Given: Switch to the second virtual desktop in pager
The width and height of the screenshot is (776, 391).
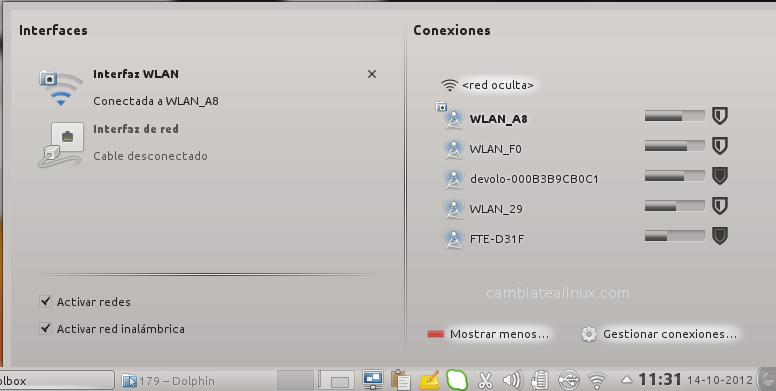Looking at the screenshot, I should click(336, 380).
